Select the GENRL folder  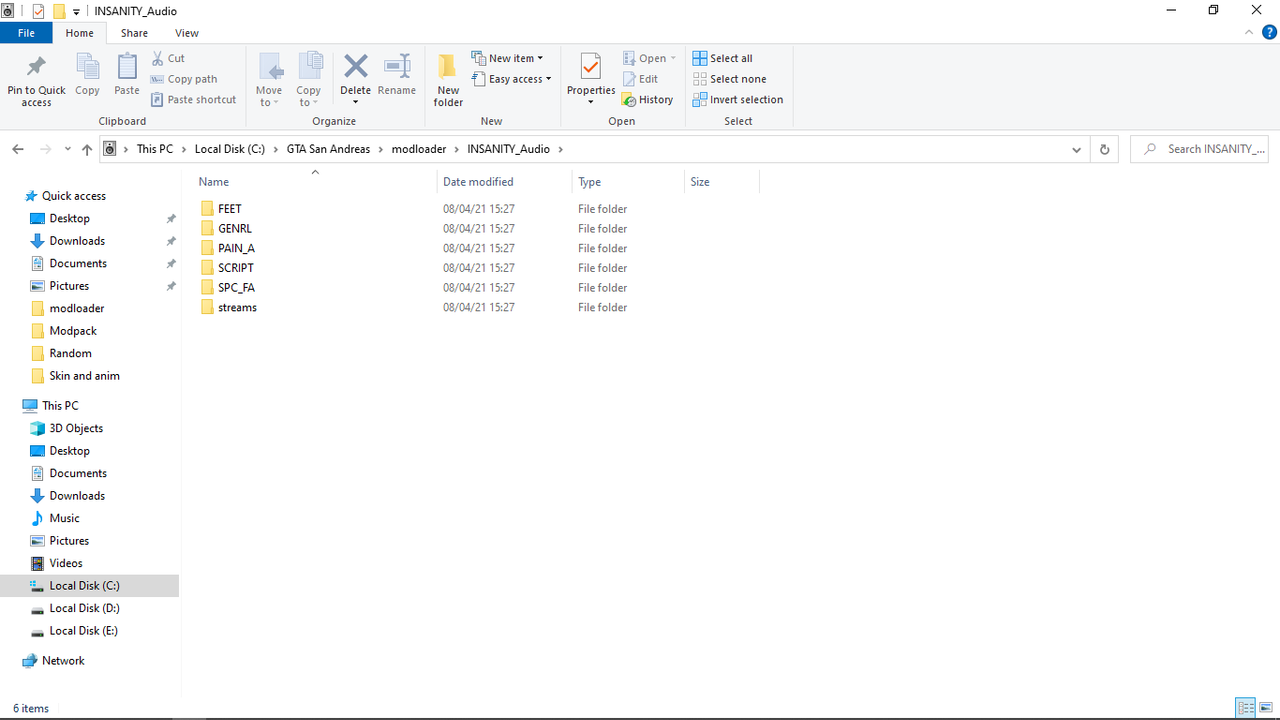pos(235,229)
